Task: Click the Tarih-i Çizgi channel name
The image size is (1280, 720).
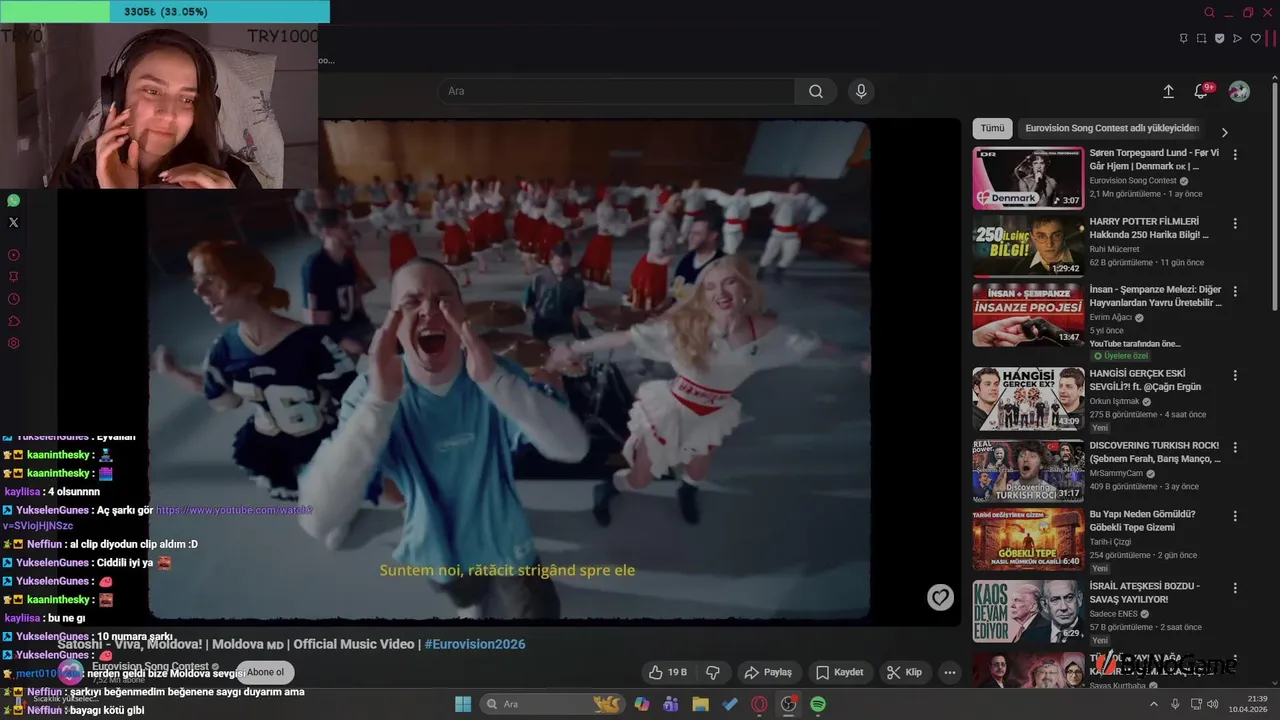Action: pyautogui.click(x=1111, y=541)
